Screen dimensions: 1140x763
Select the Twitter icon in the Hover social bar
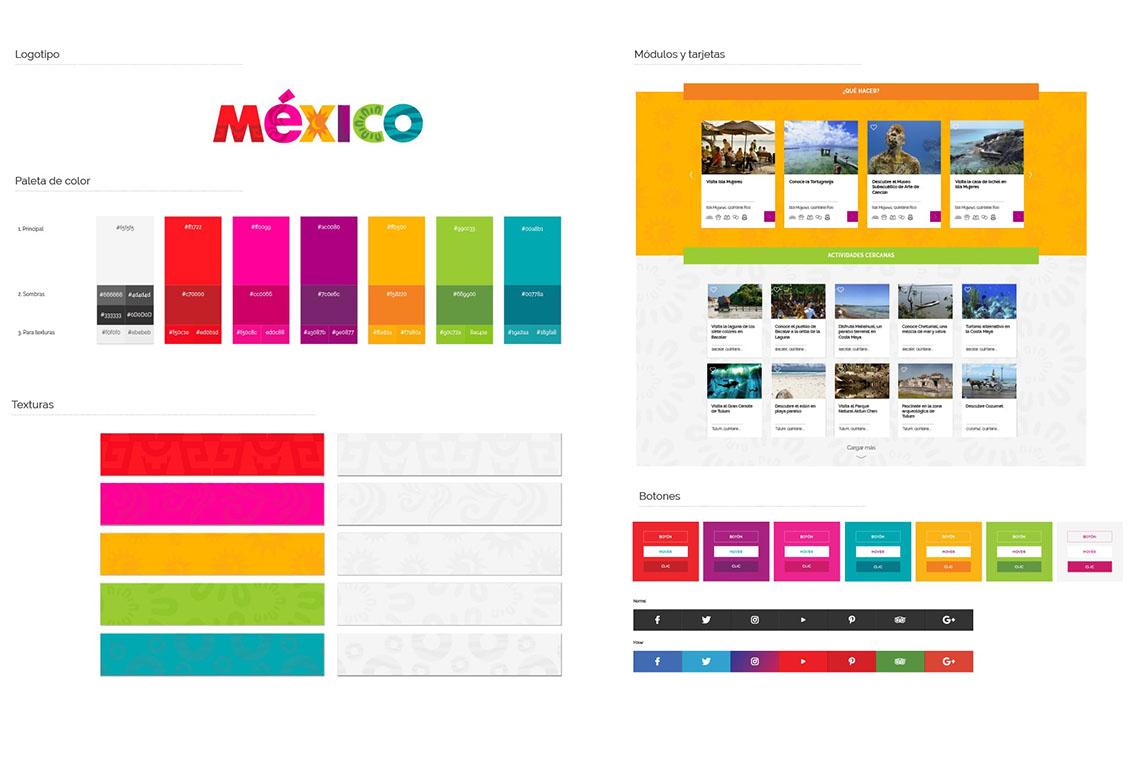(706, 662)
